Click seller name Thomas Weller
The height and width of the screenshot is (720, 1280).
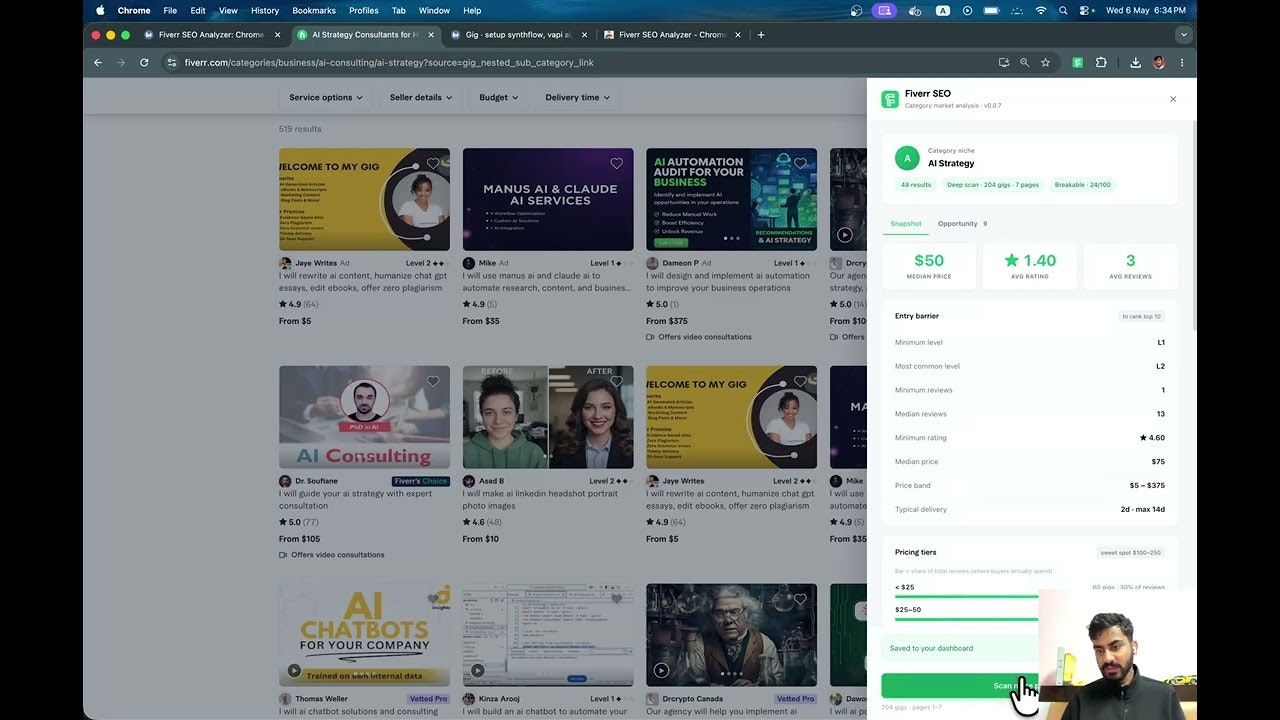coord(322,699)
